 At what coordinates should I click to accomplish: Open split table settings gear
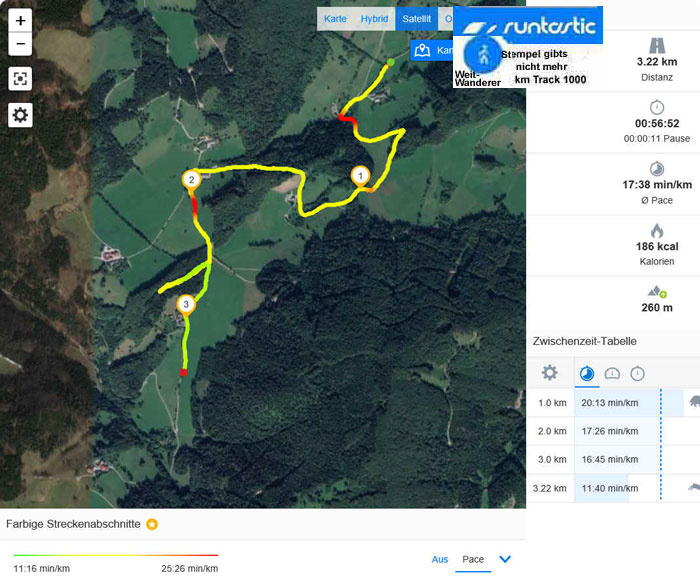click(550, 373)
